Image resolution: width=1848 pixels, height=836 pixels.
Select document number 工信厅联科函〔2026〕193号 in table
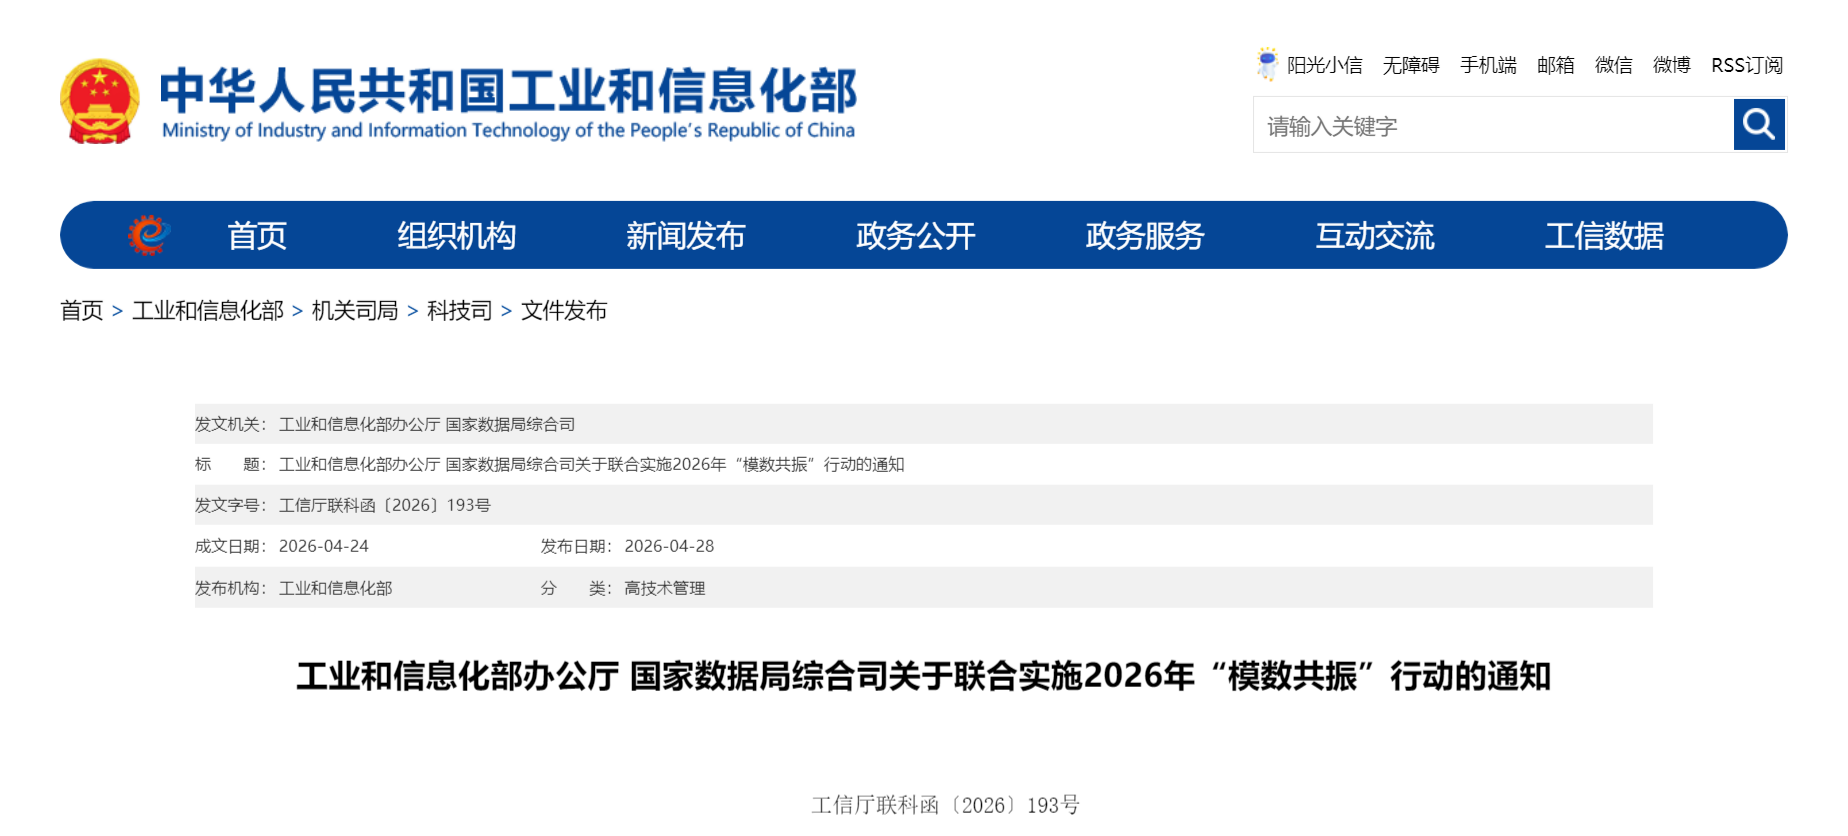(385, 505)
